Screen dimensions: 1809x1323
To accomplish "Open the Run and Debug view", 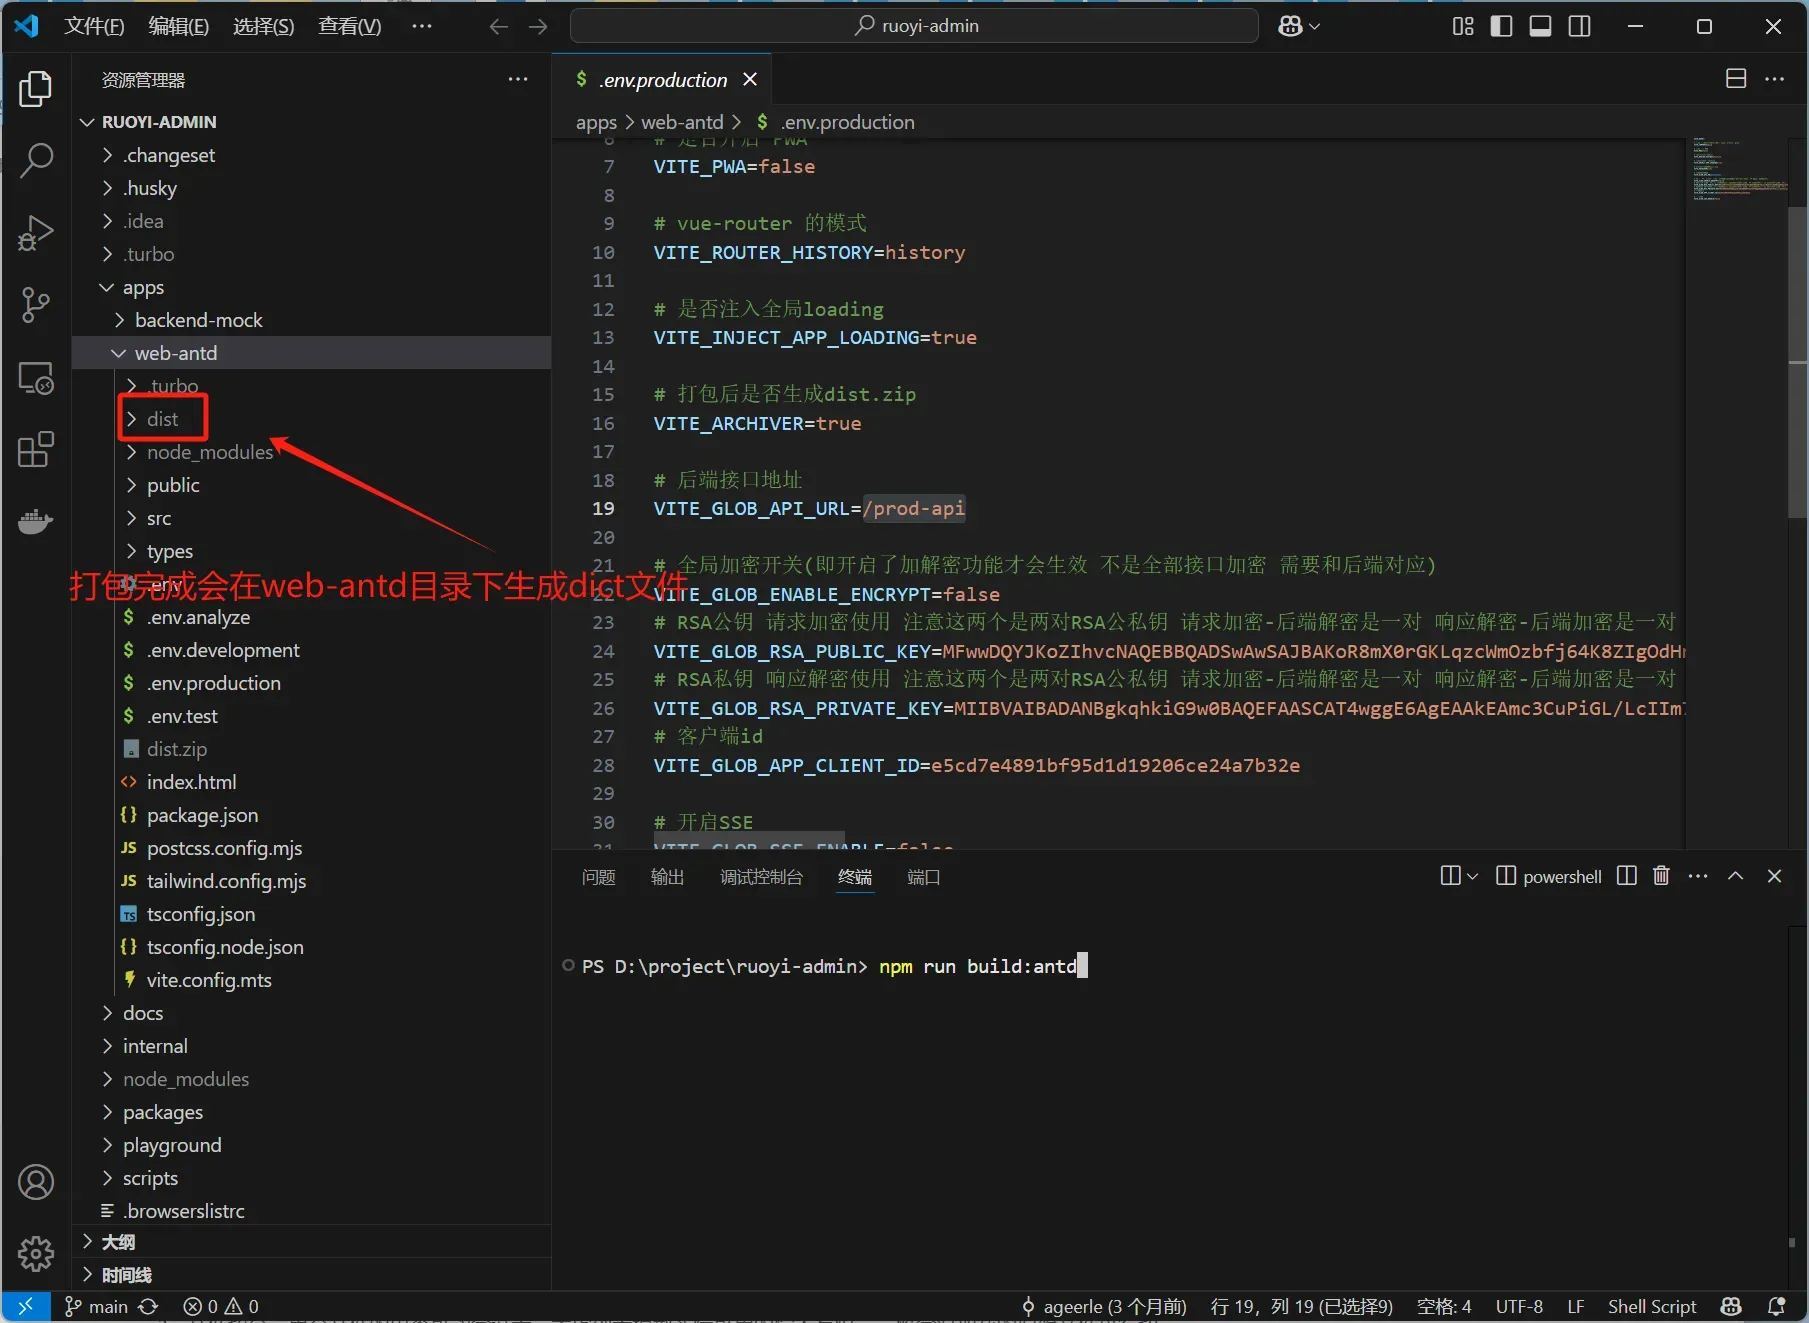I will [36, 233].
